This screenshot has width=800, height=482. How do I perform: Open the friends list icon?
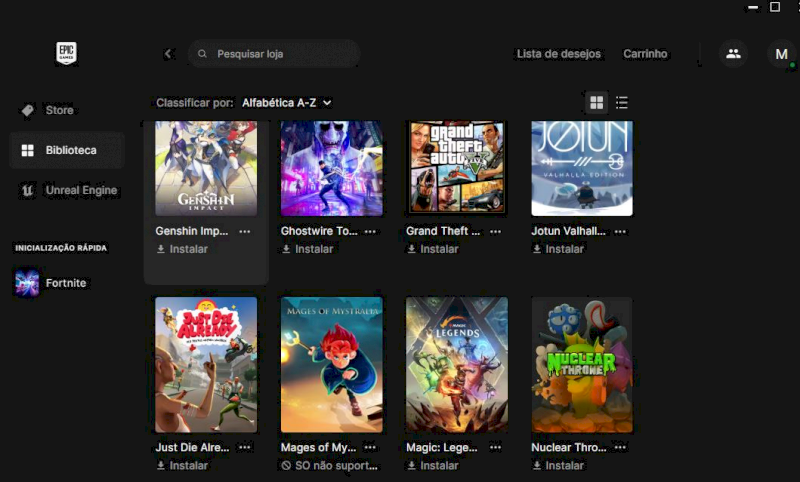click(733, 54)
